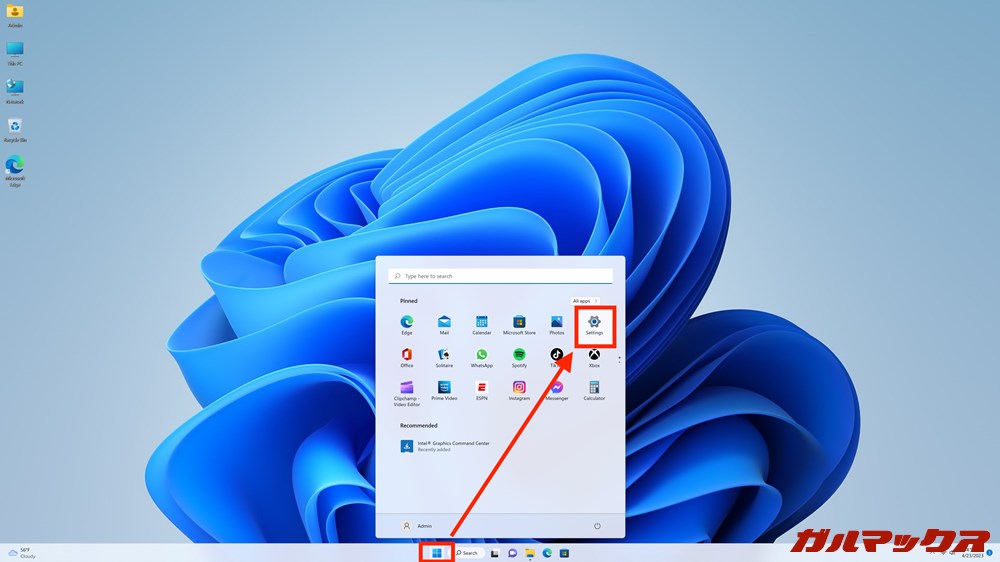Open Chat icon on the taskbar
This screenshot has height=562, width=1000.
point(512,553)
